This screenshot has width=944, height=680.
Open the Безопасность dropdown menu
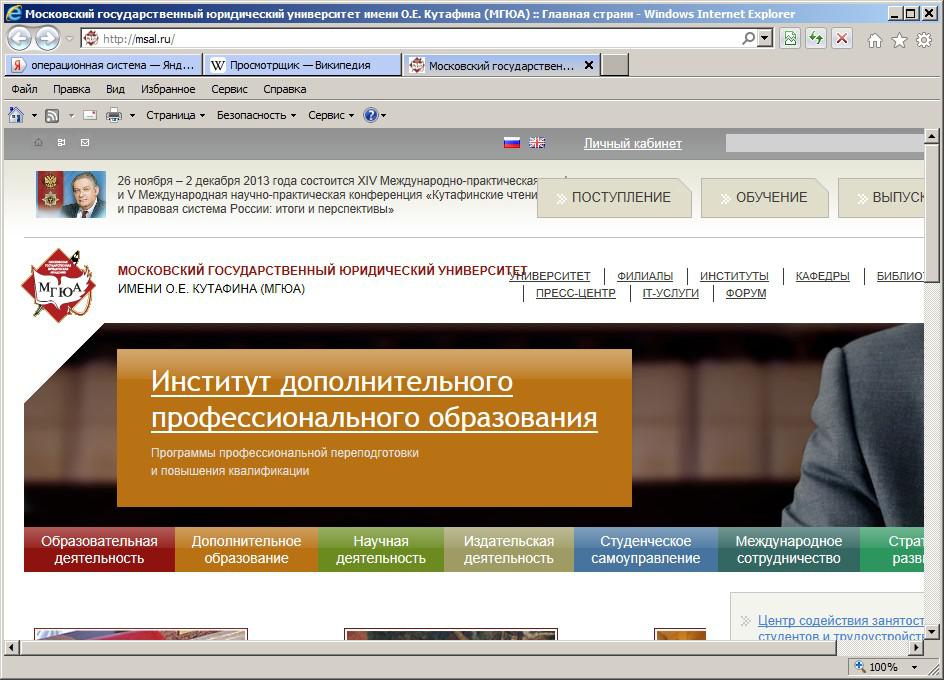click(256, 115)
